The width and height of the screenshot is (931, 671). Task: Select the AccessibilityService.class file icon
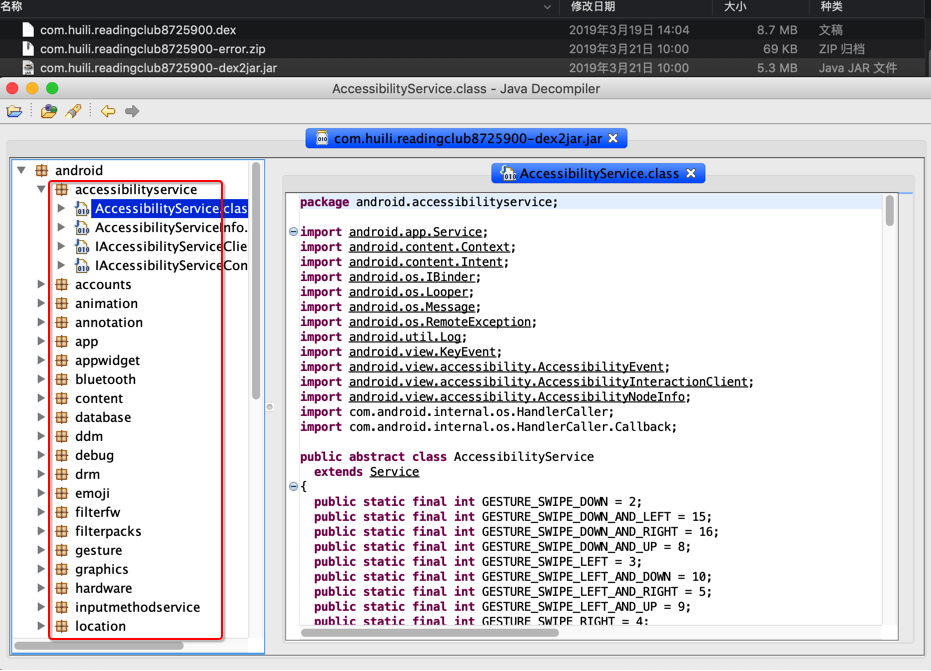click(82, 208)
